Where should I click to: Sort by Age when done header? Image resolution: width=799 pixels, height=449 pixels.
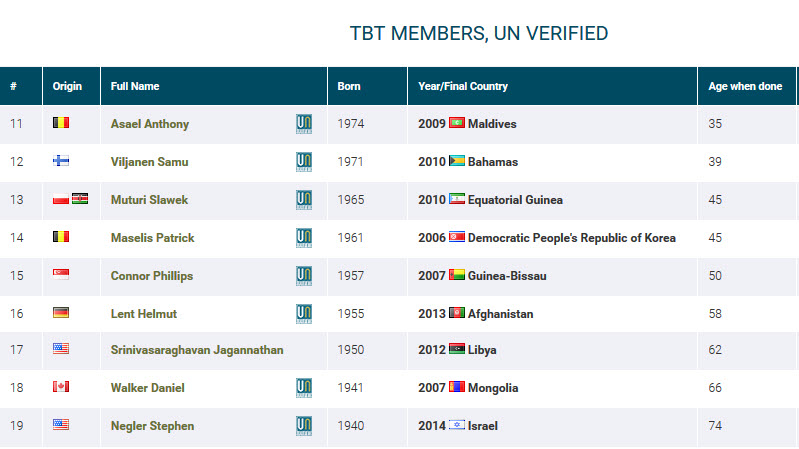745,87
